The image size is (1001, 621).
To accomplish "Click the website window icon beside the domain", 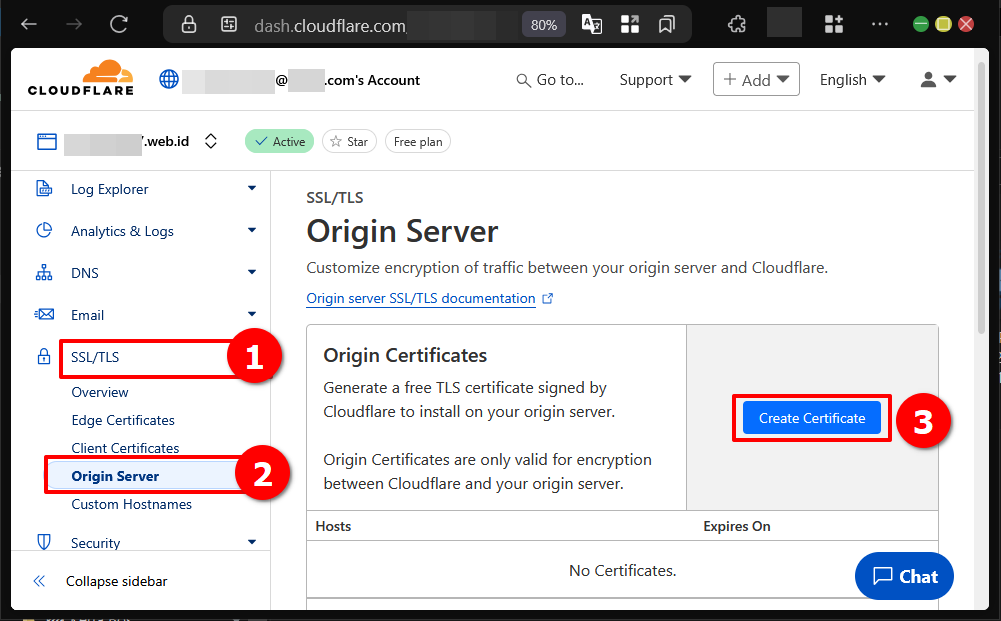I will [x=47, y=142].
